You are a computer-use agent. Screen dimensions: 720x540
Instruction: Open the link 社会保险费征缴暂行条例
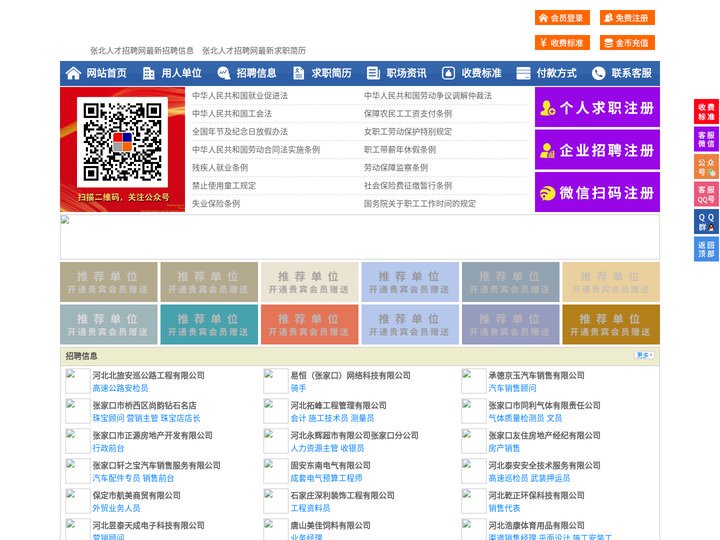click(408, 186)
